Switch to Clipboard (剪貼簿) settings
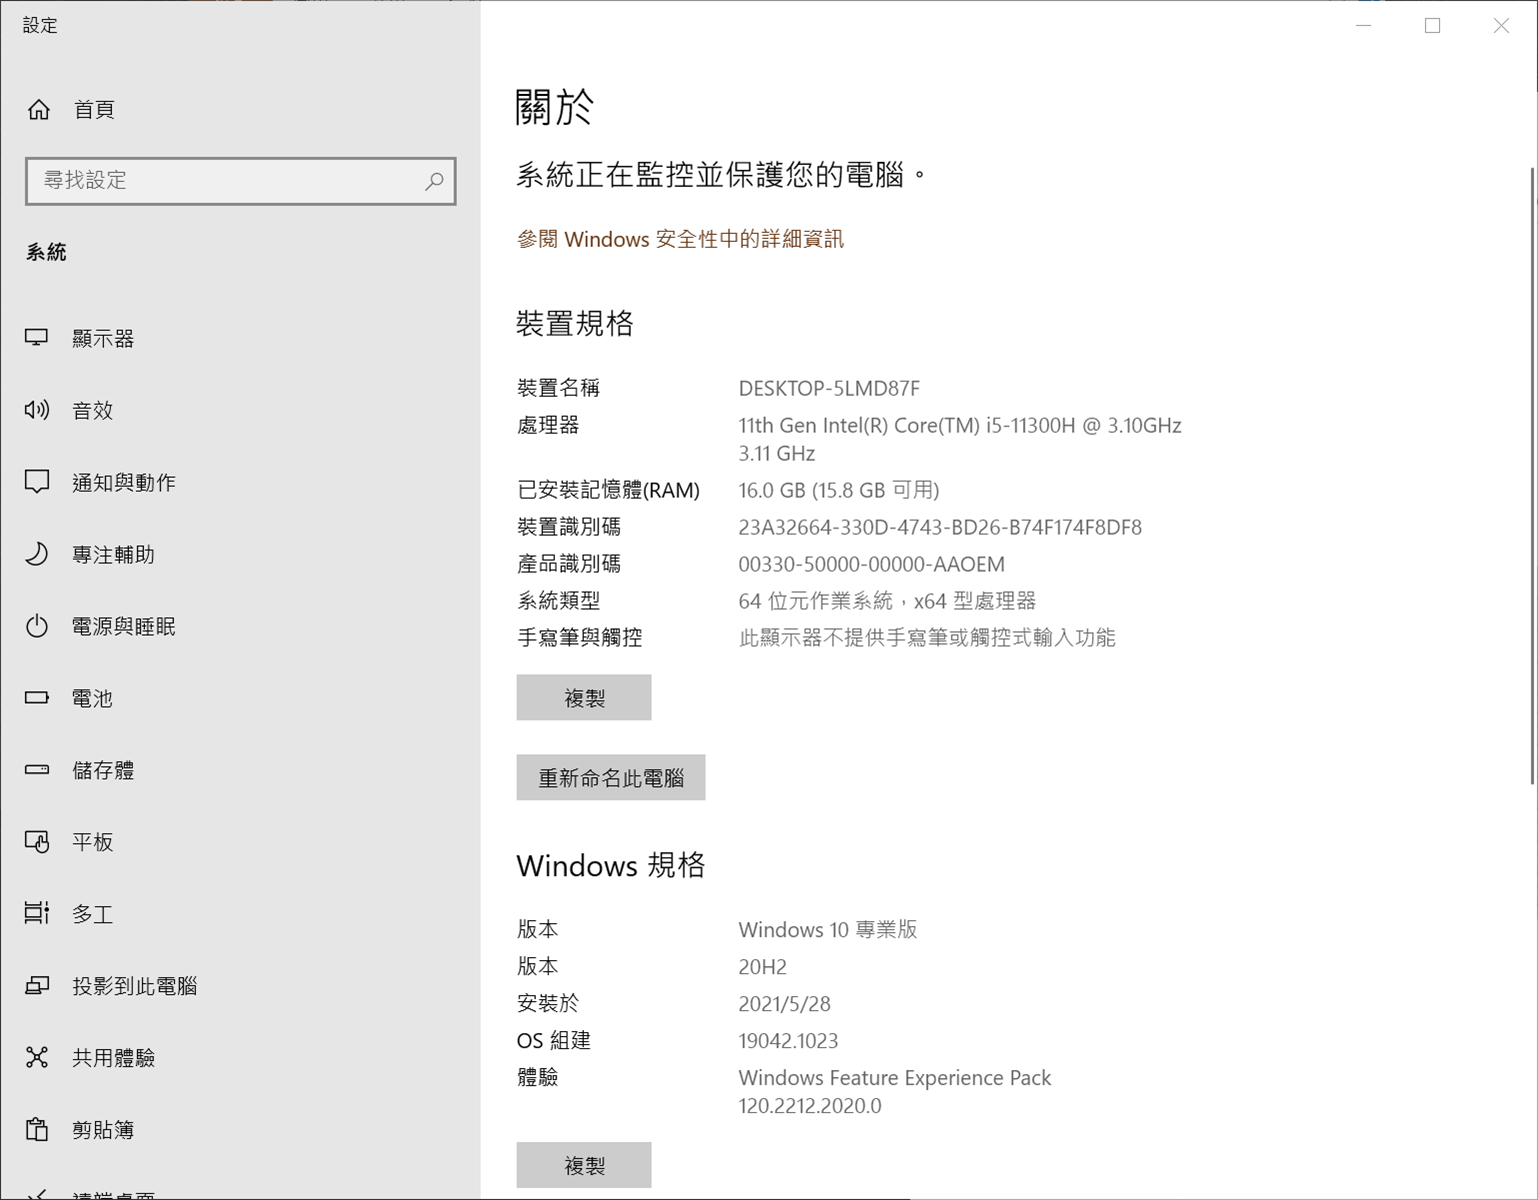Viewport: 1538px width, 1200px height. coord(102,1130)
